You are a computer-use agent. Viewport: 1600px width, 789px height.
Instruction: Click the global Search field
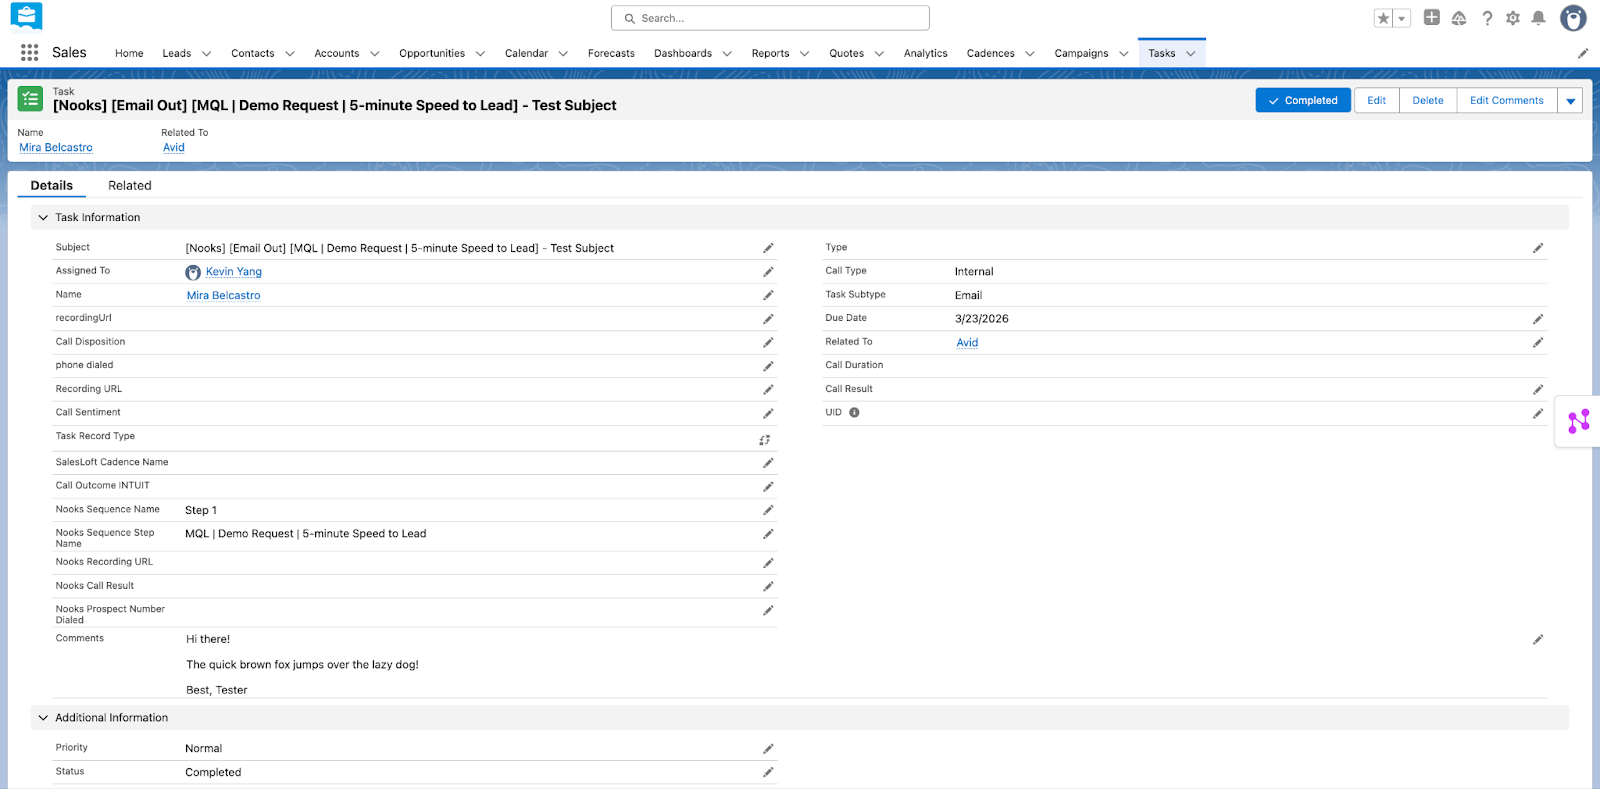770,18
